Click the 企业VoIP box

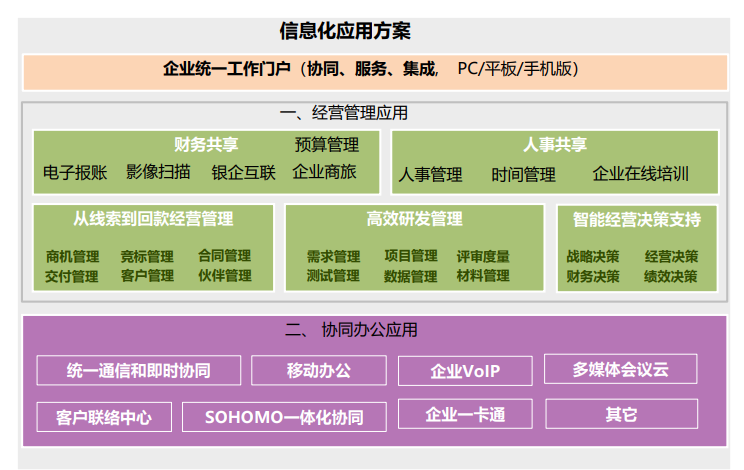(465, 371)
